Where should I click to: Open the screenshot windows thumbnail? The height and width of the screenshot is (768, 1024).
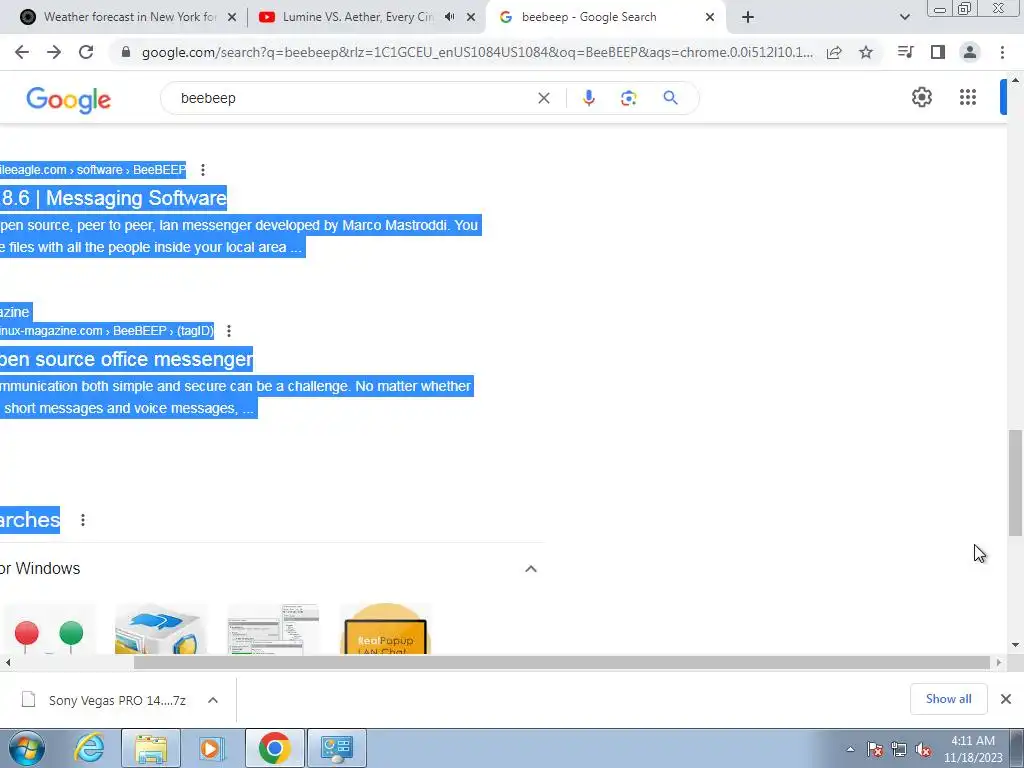click(273, 629)
